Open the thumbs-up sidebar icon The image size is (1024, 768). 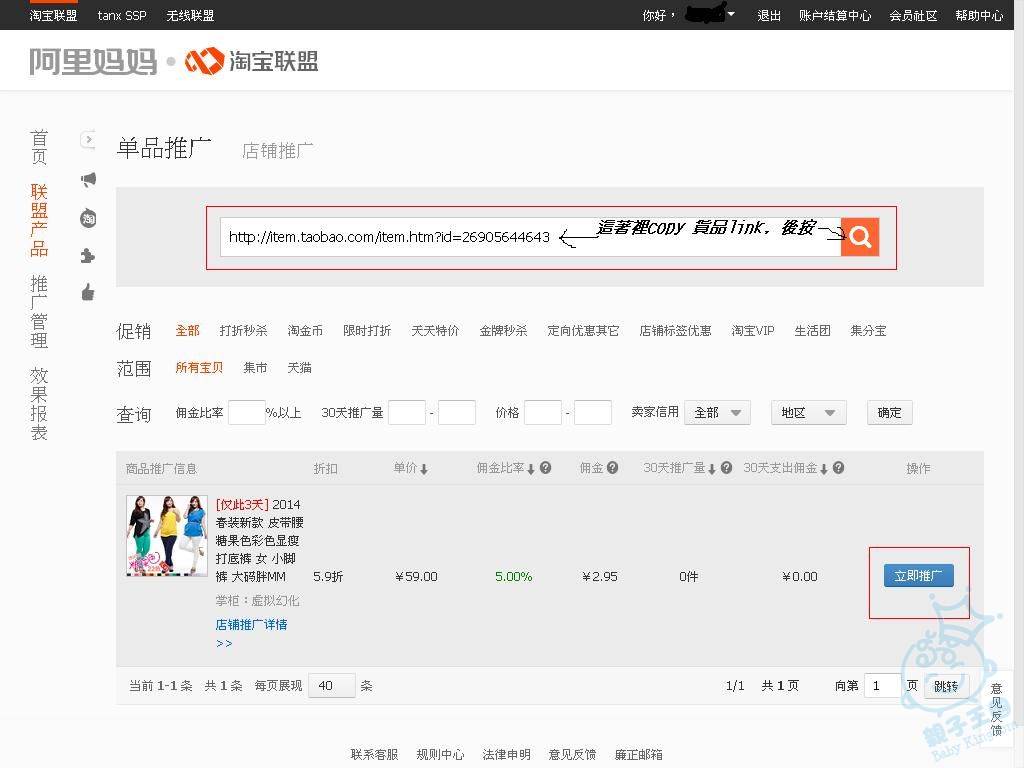88,292
